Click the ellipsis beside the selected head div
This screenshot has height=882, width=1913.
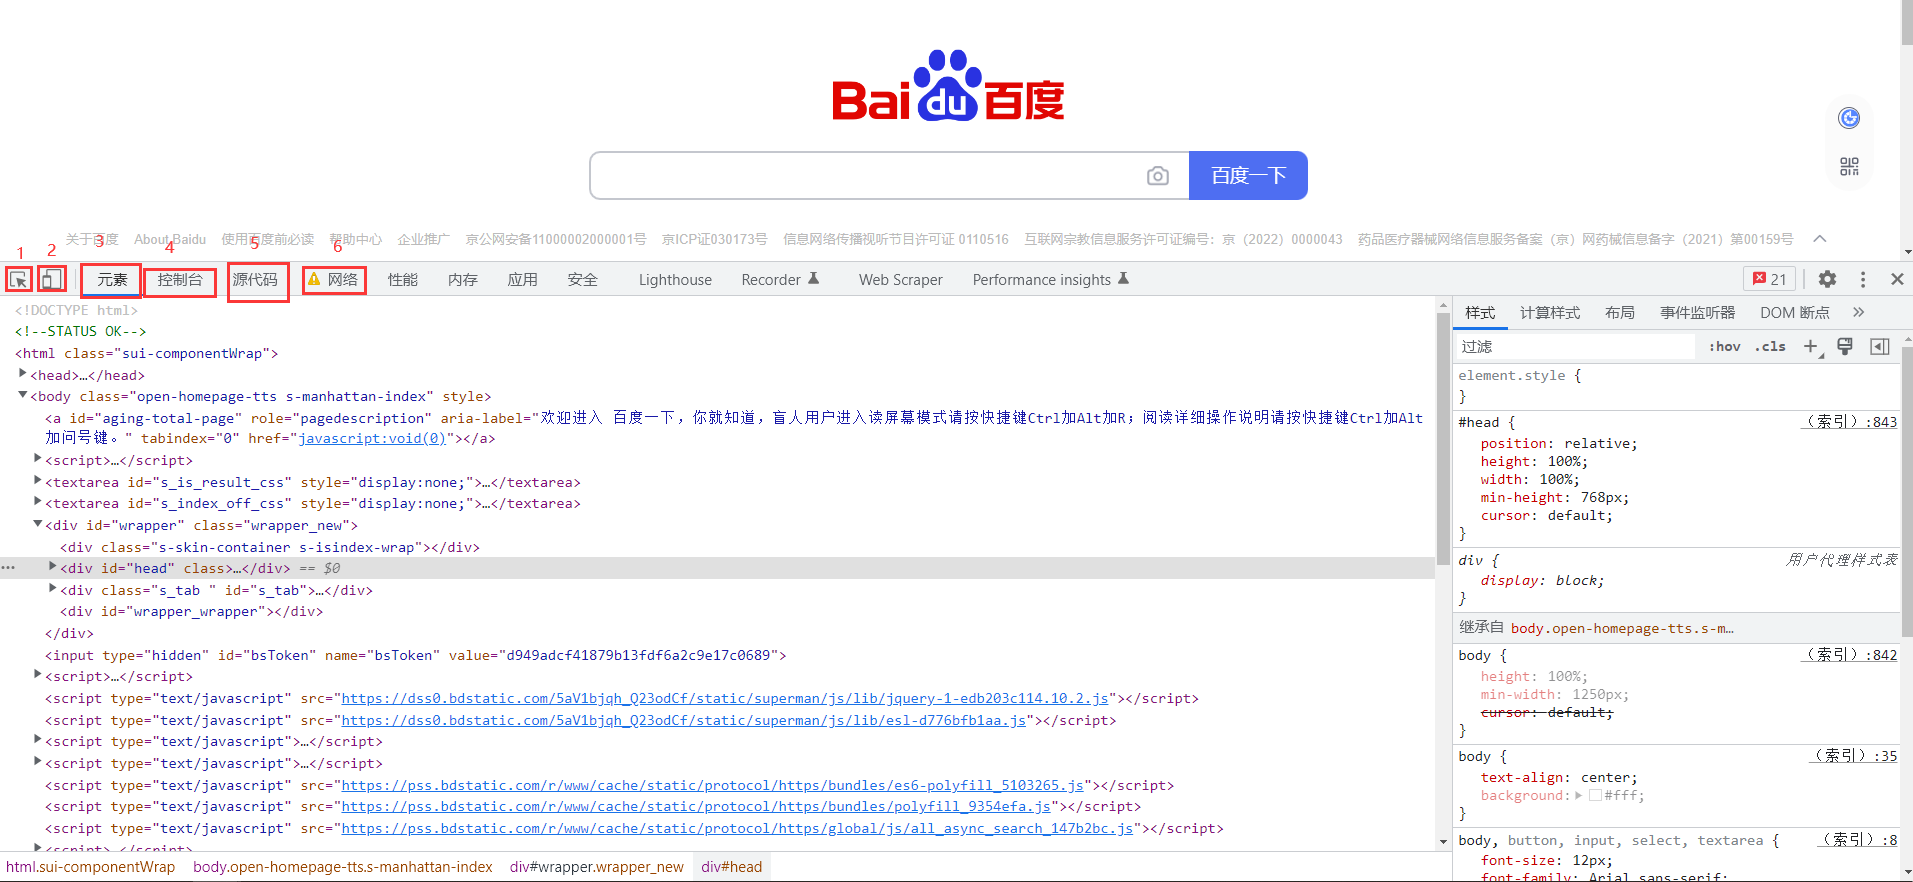click(x=8, y=568)
